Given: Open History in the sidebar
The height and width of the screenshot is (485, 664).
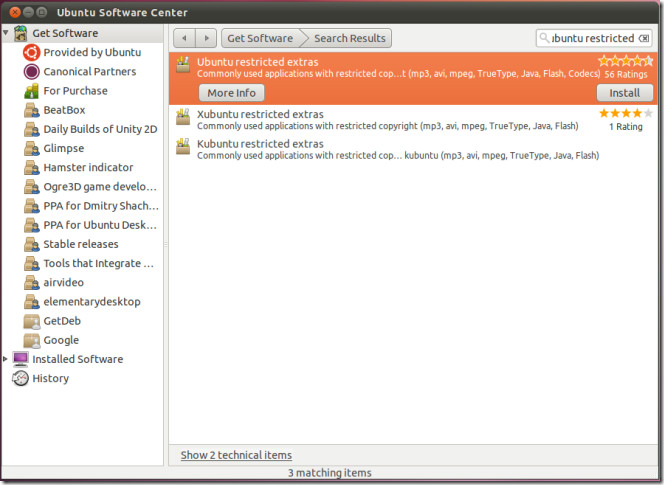Looking at the screenshot, I should pos(50,378).
